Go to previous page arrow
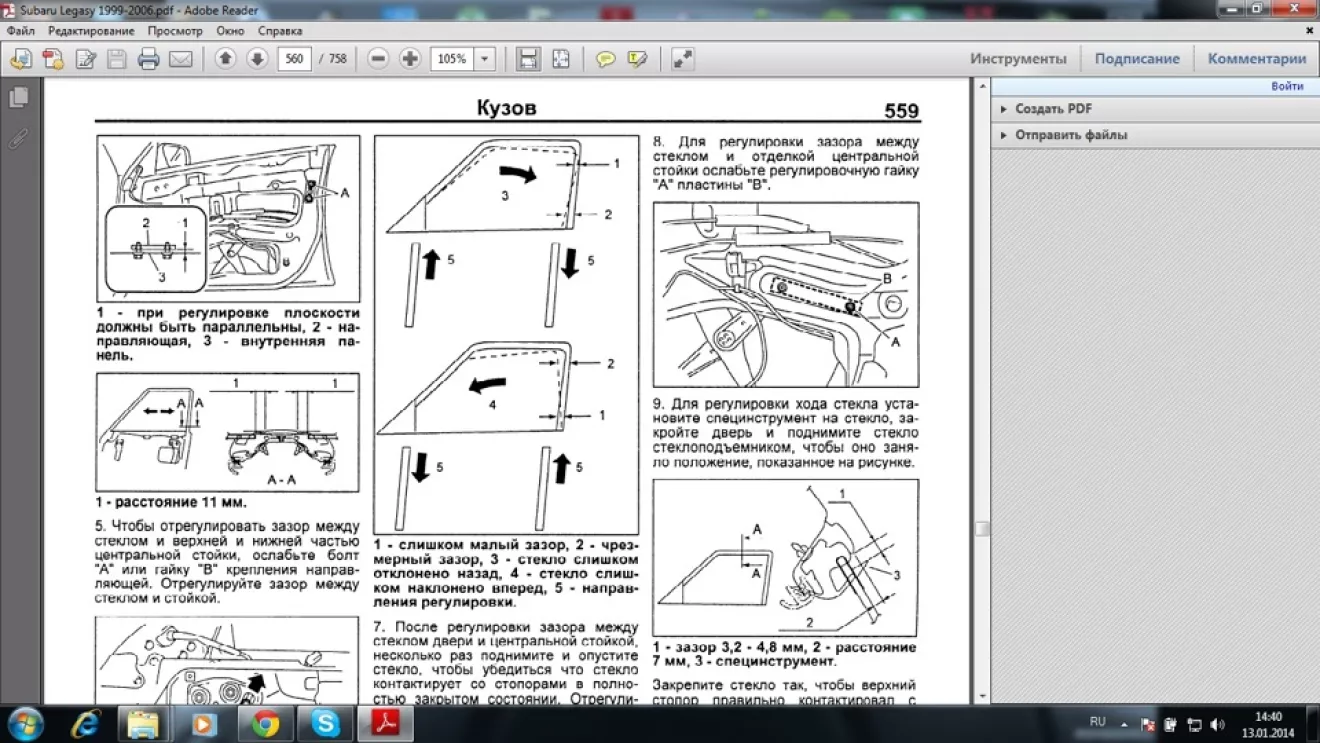Image resolution: width=1320 pixels, height=743 pixels. (x=226, y=59)
